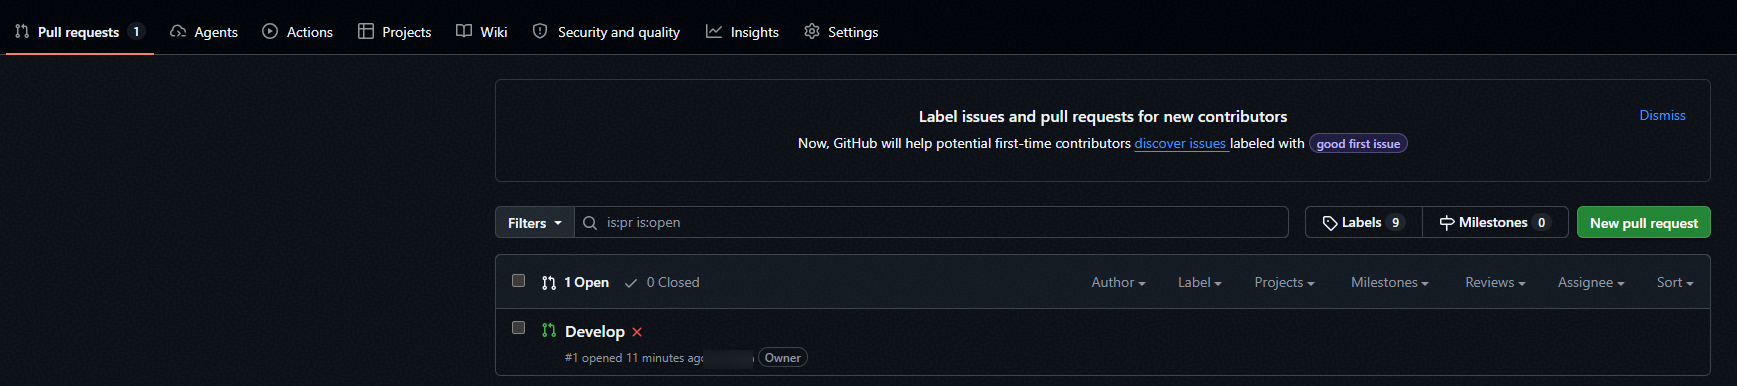Open the Develop pull request
Viewport: 1737px width, 386px height.
coord(595,332)
